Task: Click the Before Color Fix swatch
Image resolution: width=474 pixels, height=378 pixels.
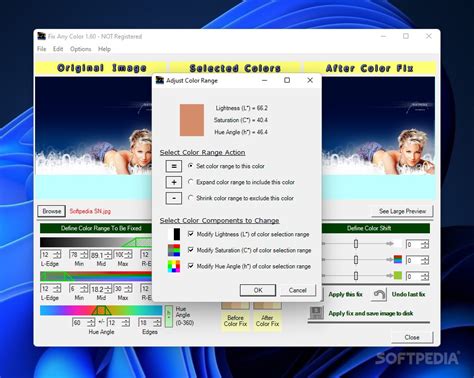Action: click(x=235, y=305)
